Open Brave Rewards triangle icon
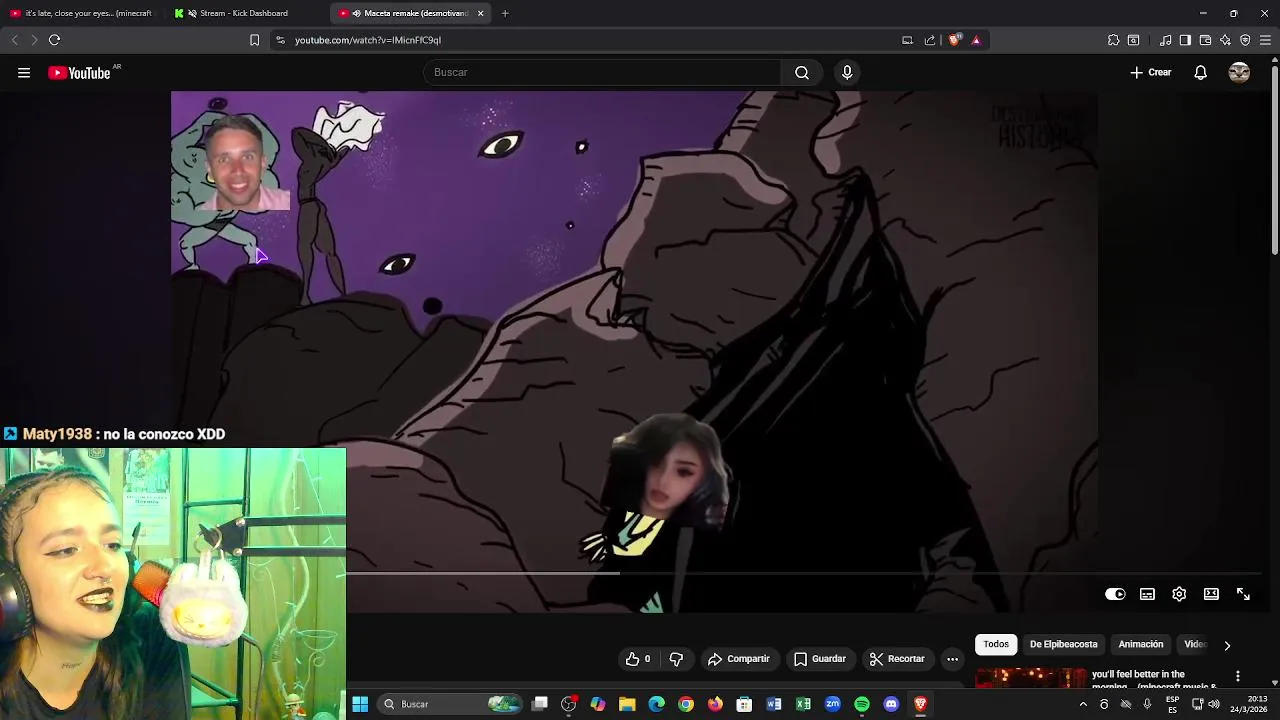 click(x=976, y=40)
